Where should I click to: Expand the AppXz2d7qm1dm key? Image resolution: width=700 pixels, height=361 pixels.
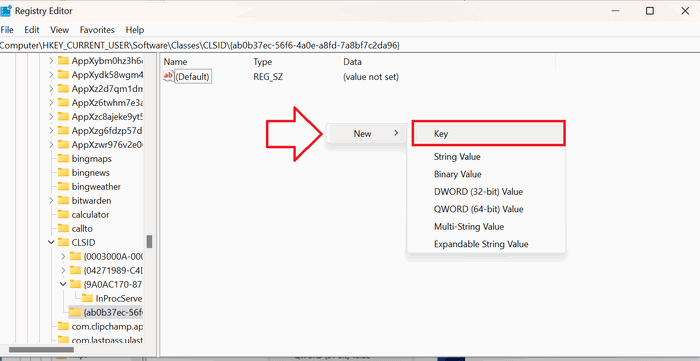click(50, 89)
